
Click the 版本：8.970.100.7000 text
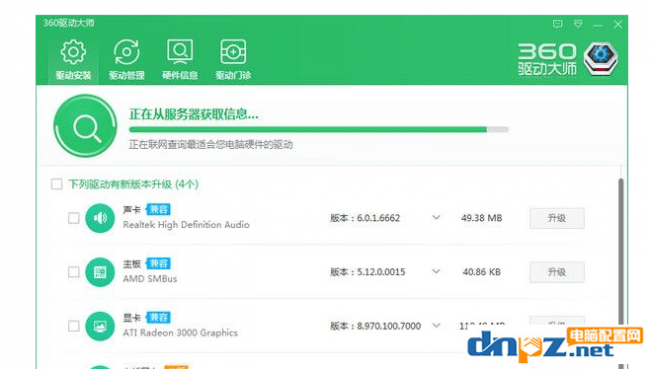375,326
